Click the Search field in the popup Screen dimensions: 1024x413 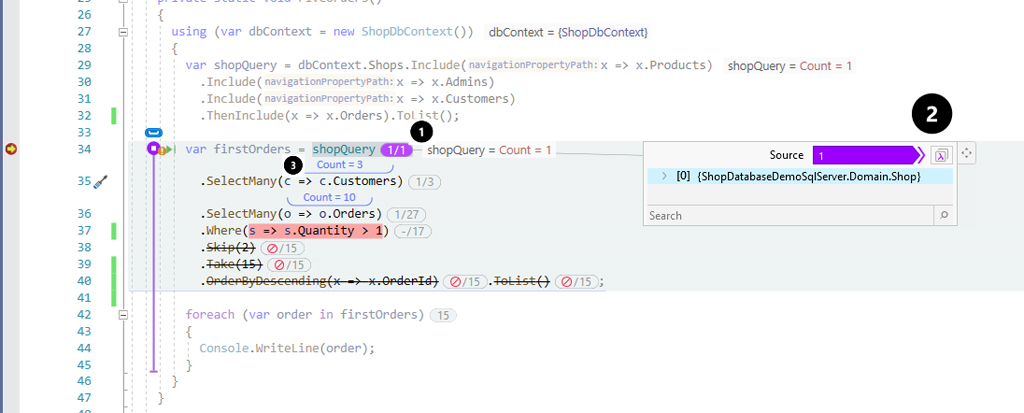pyautogui.click(x=791, y=215)
